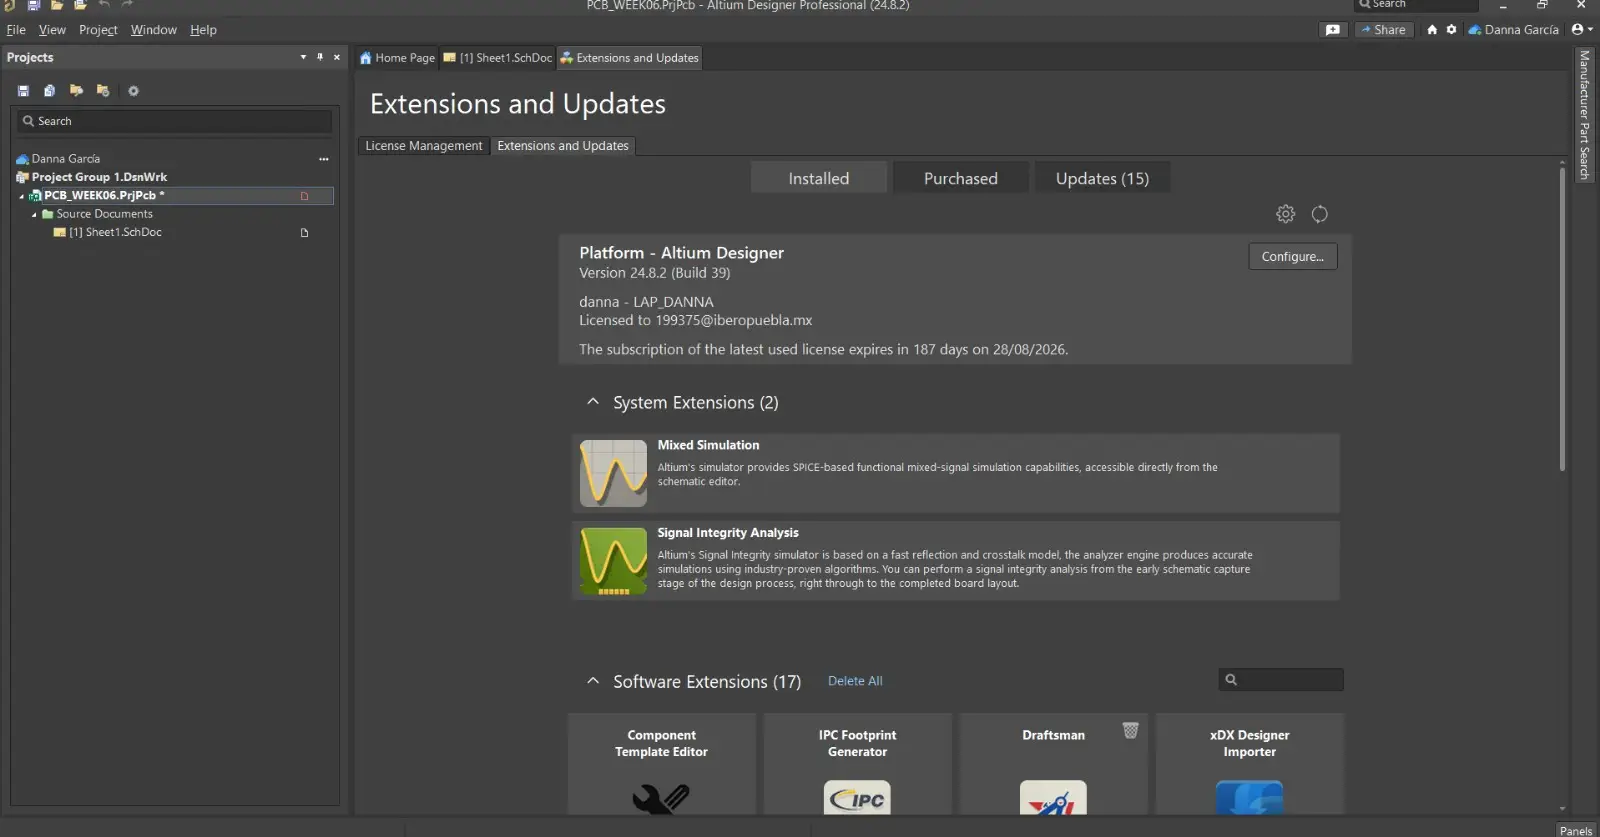Click the Delete All link
This screenshot has width=1600, height=837.
coord(855,681)
